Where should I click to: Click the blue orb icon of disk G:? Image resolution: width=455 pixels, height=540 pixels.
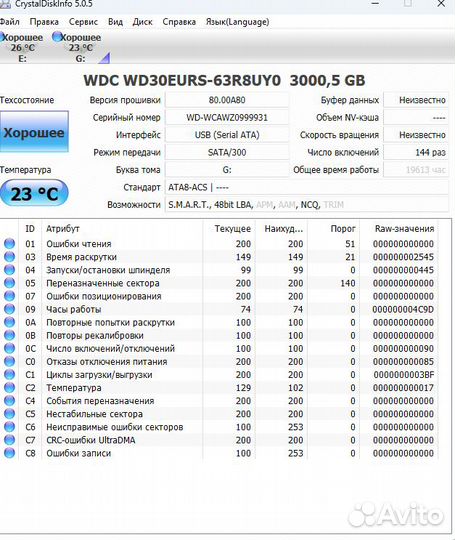(x=56, y=37)
